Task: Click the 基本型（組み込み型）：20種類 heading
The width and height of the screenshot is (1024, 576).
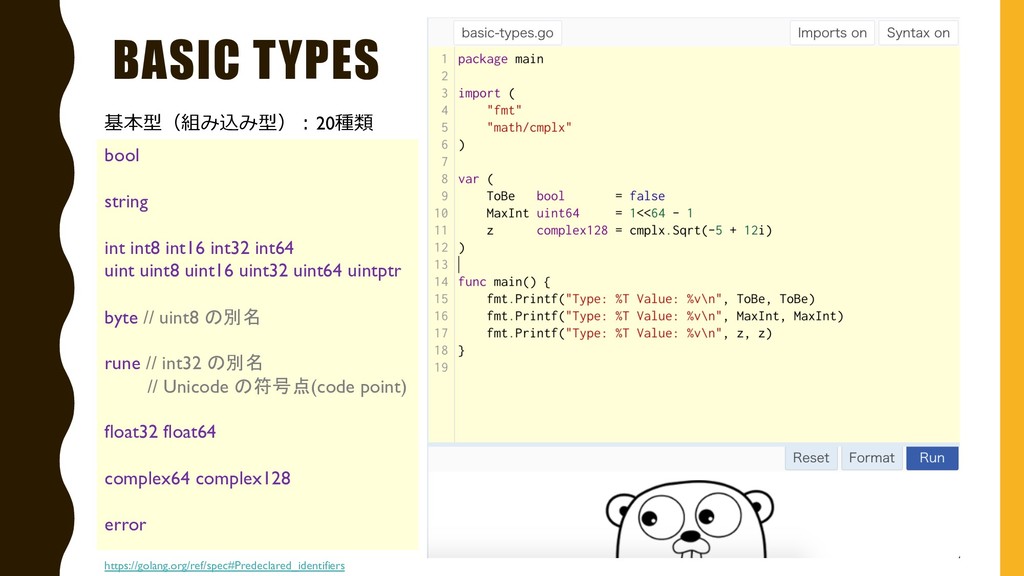Action: [239, 122]
